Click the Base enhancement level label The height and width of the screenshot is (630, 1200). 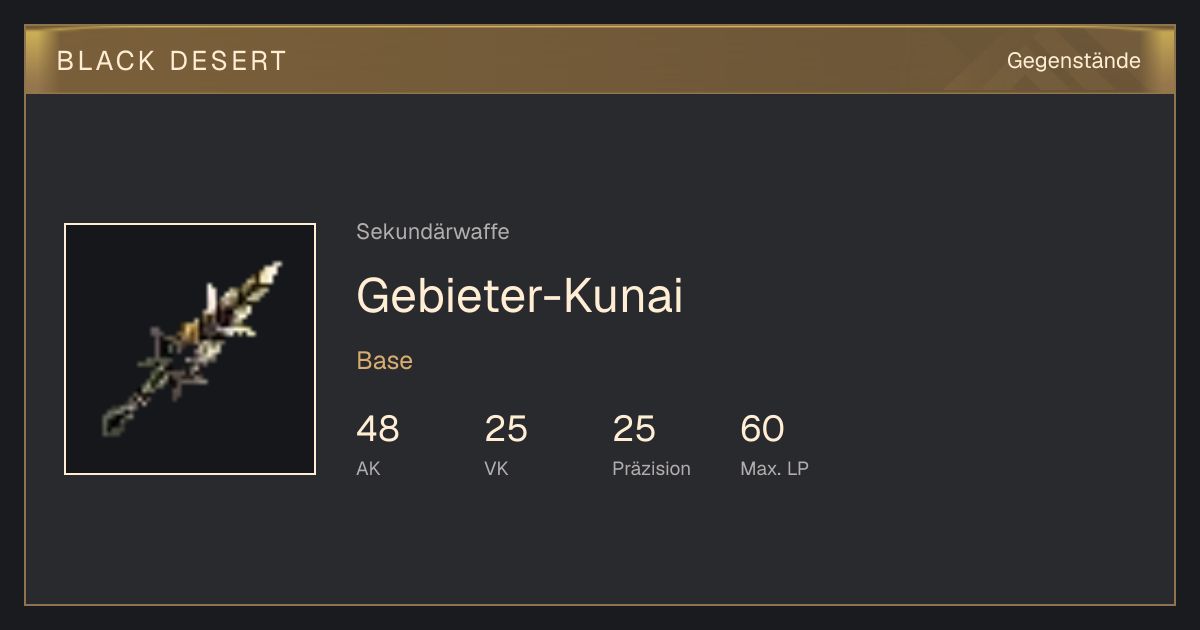(x=385, y=361)
